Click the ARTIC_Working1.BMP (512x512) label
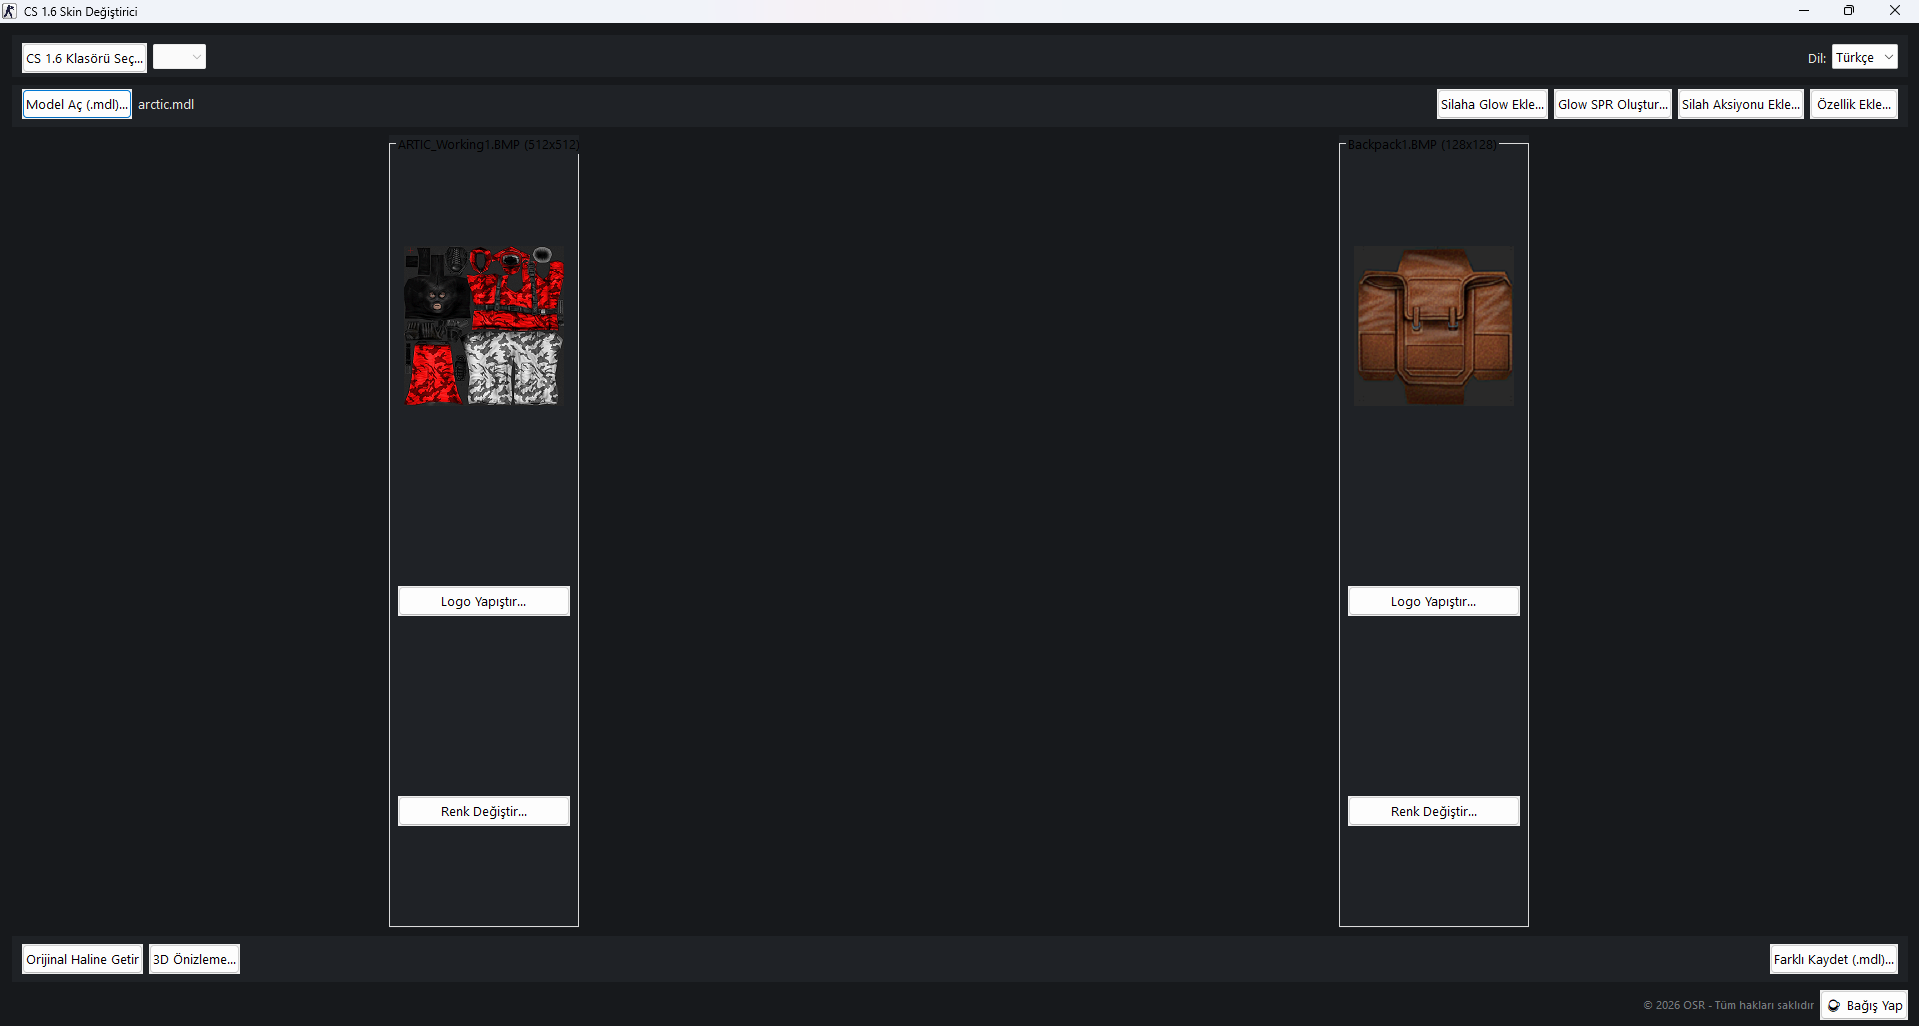The width and height of the screenshot is (1919, 1026). [x=488, y=145]
